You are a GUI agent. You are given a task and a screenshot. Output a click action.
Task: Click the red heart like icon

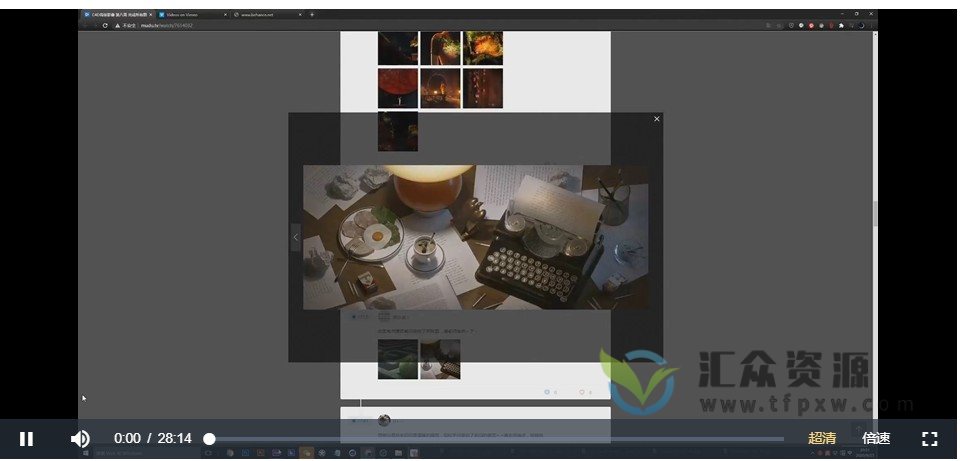click(582, 392)
